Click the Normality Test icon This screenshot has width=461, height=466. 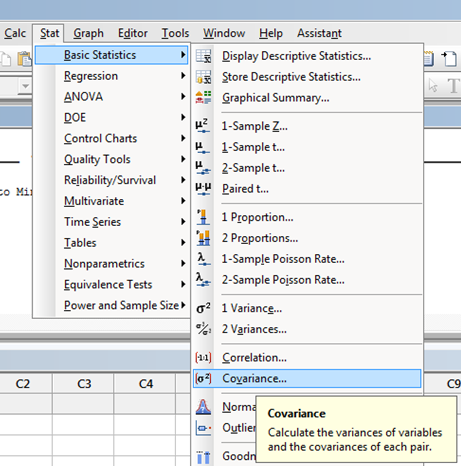tap(203, 407)
